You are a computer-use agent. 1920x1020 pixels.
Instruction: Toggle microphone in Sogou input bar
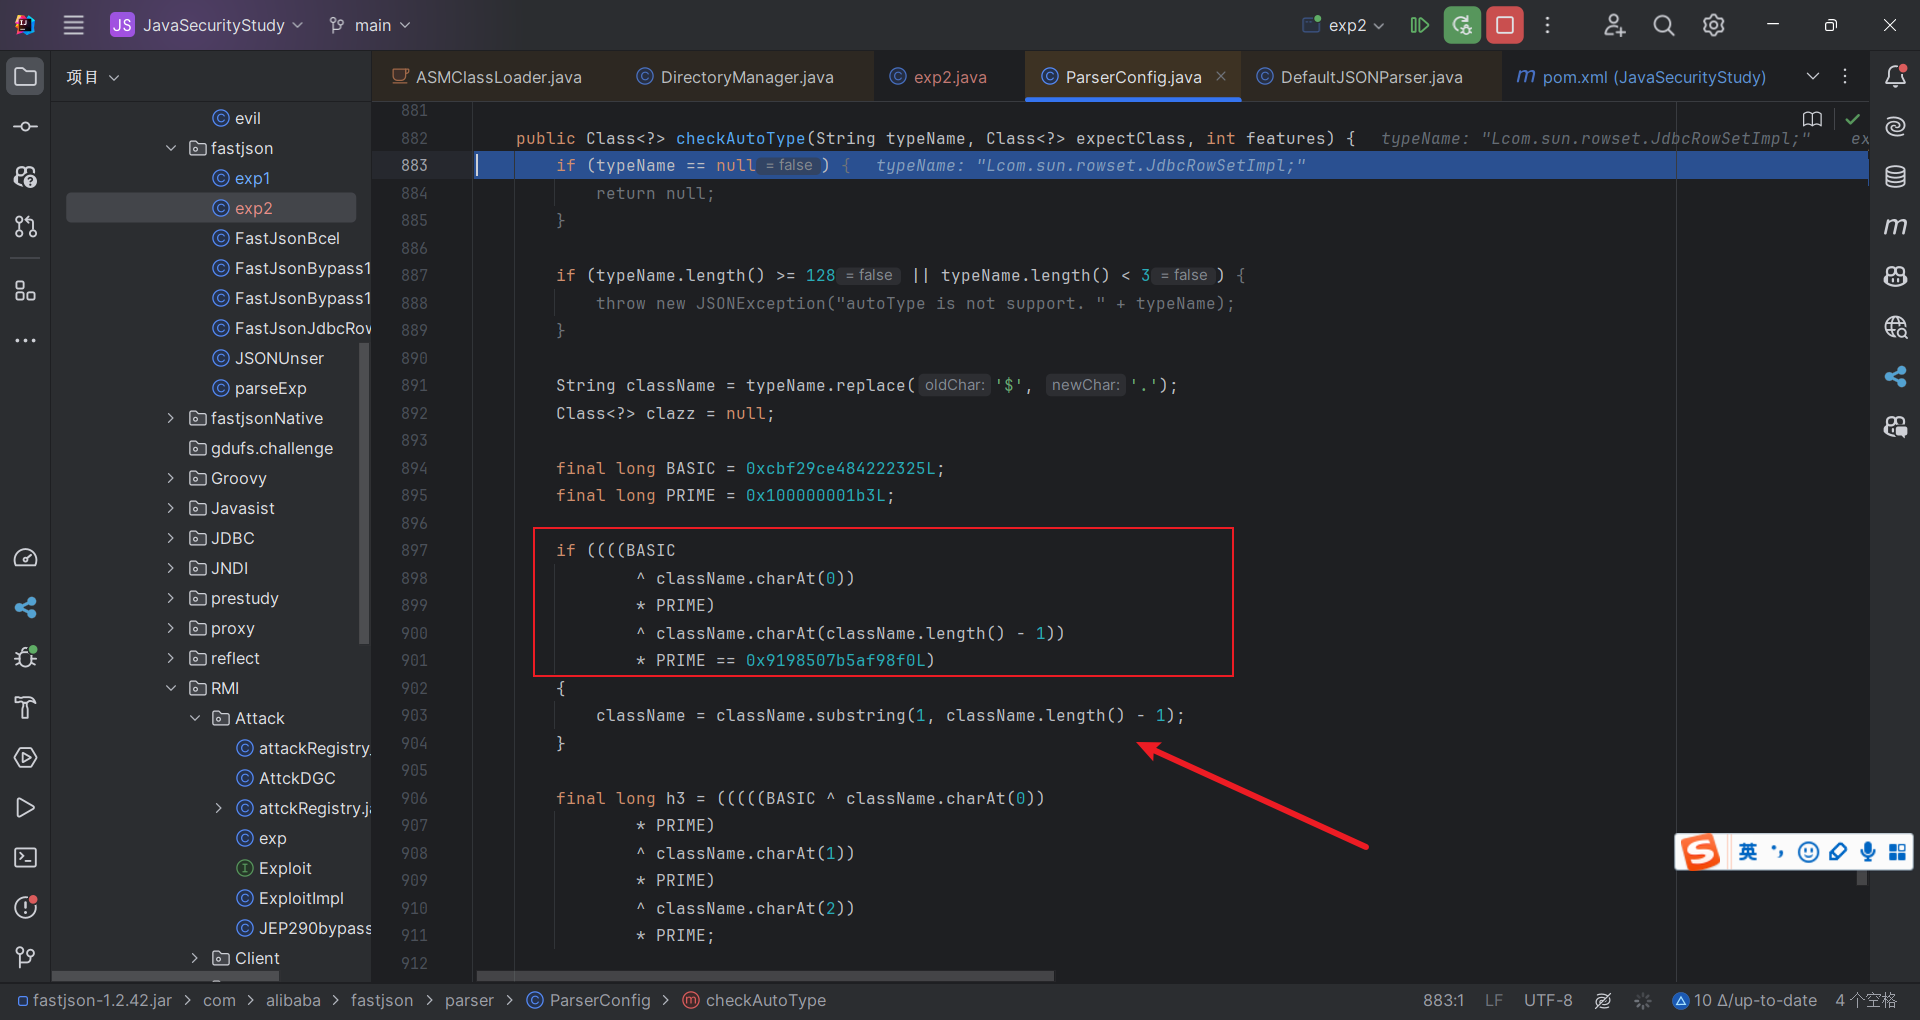click(x=1867, y=852)
